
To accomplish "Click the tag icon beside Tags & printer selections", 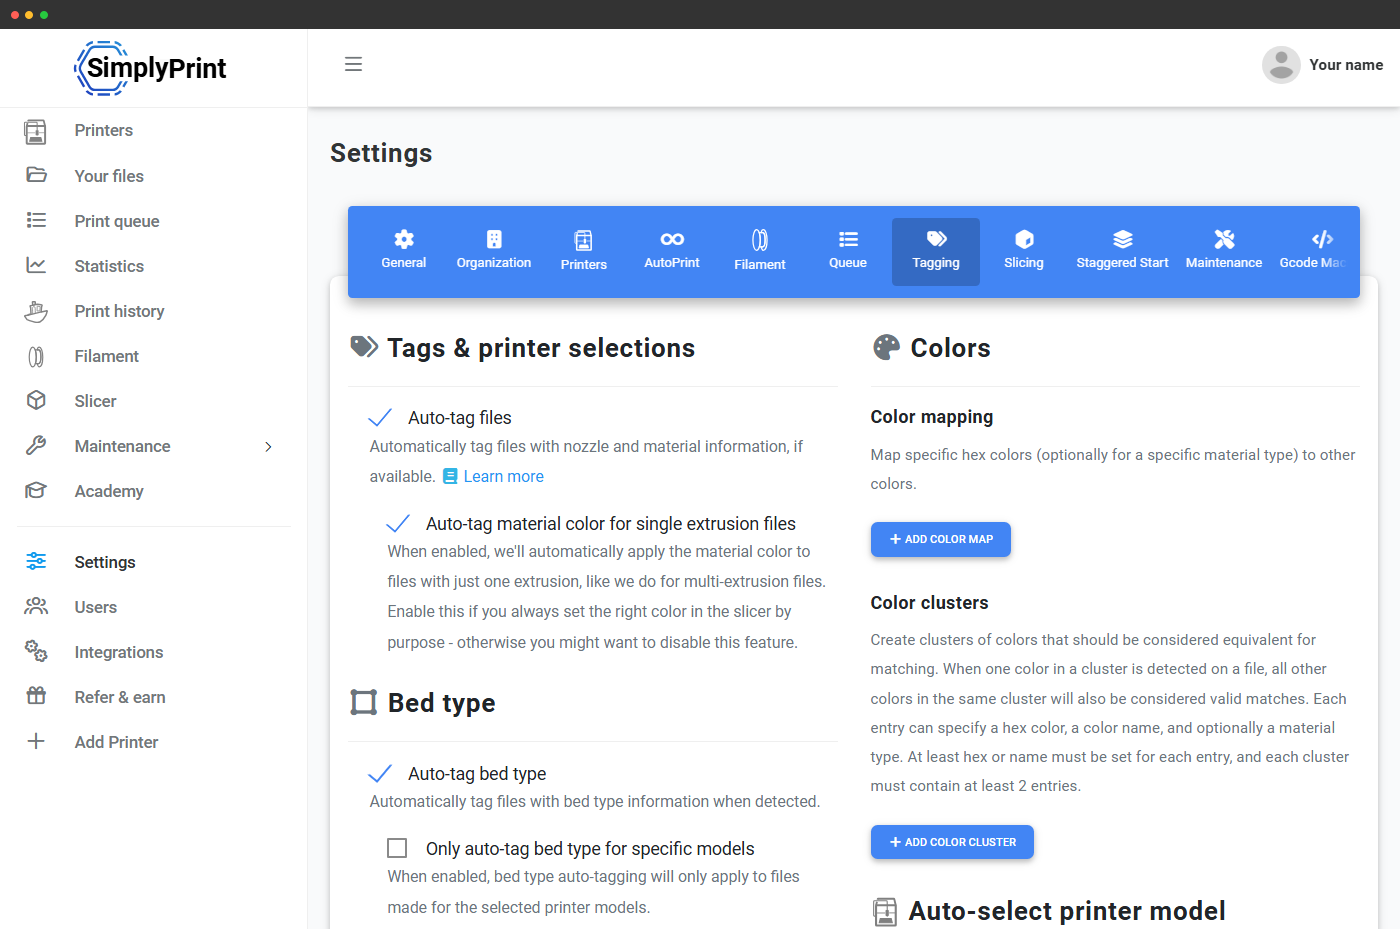I will (364, 347).
